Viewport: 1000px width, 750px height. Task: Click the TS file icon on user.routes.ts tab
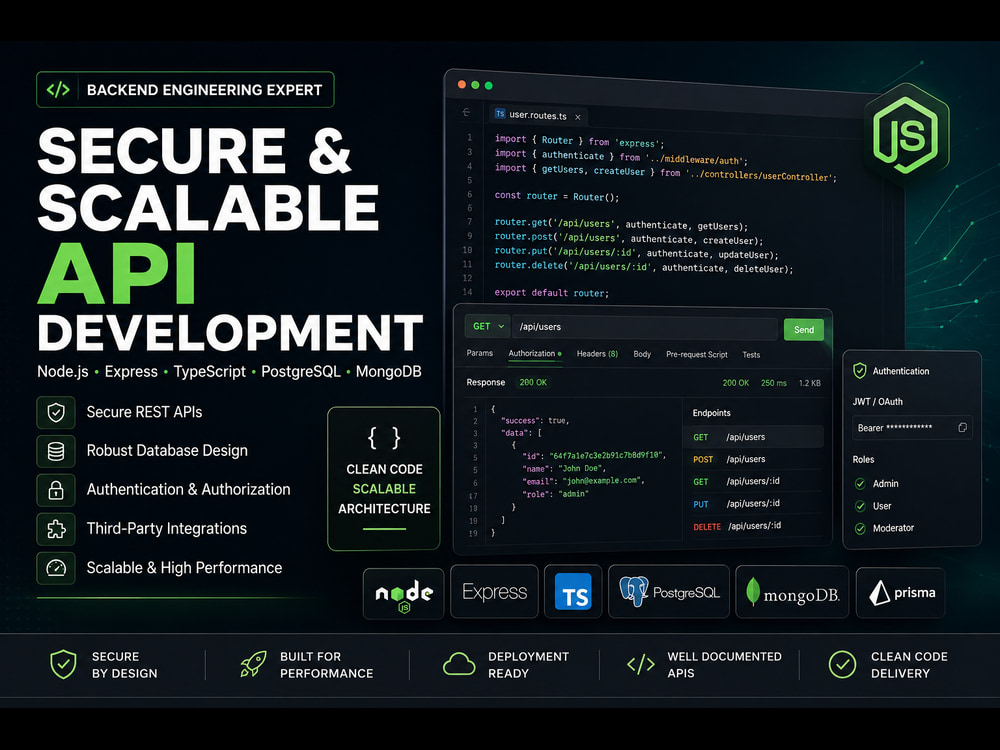pos(500,114)
